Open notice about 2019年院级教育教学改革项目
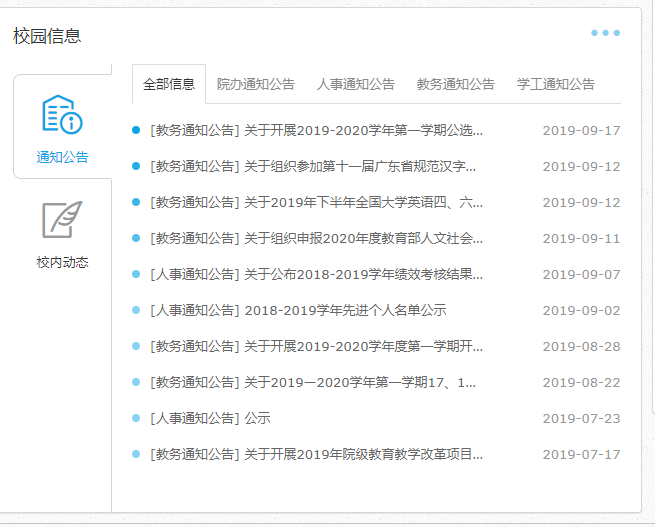 316,454
